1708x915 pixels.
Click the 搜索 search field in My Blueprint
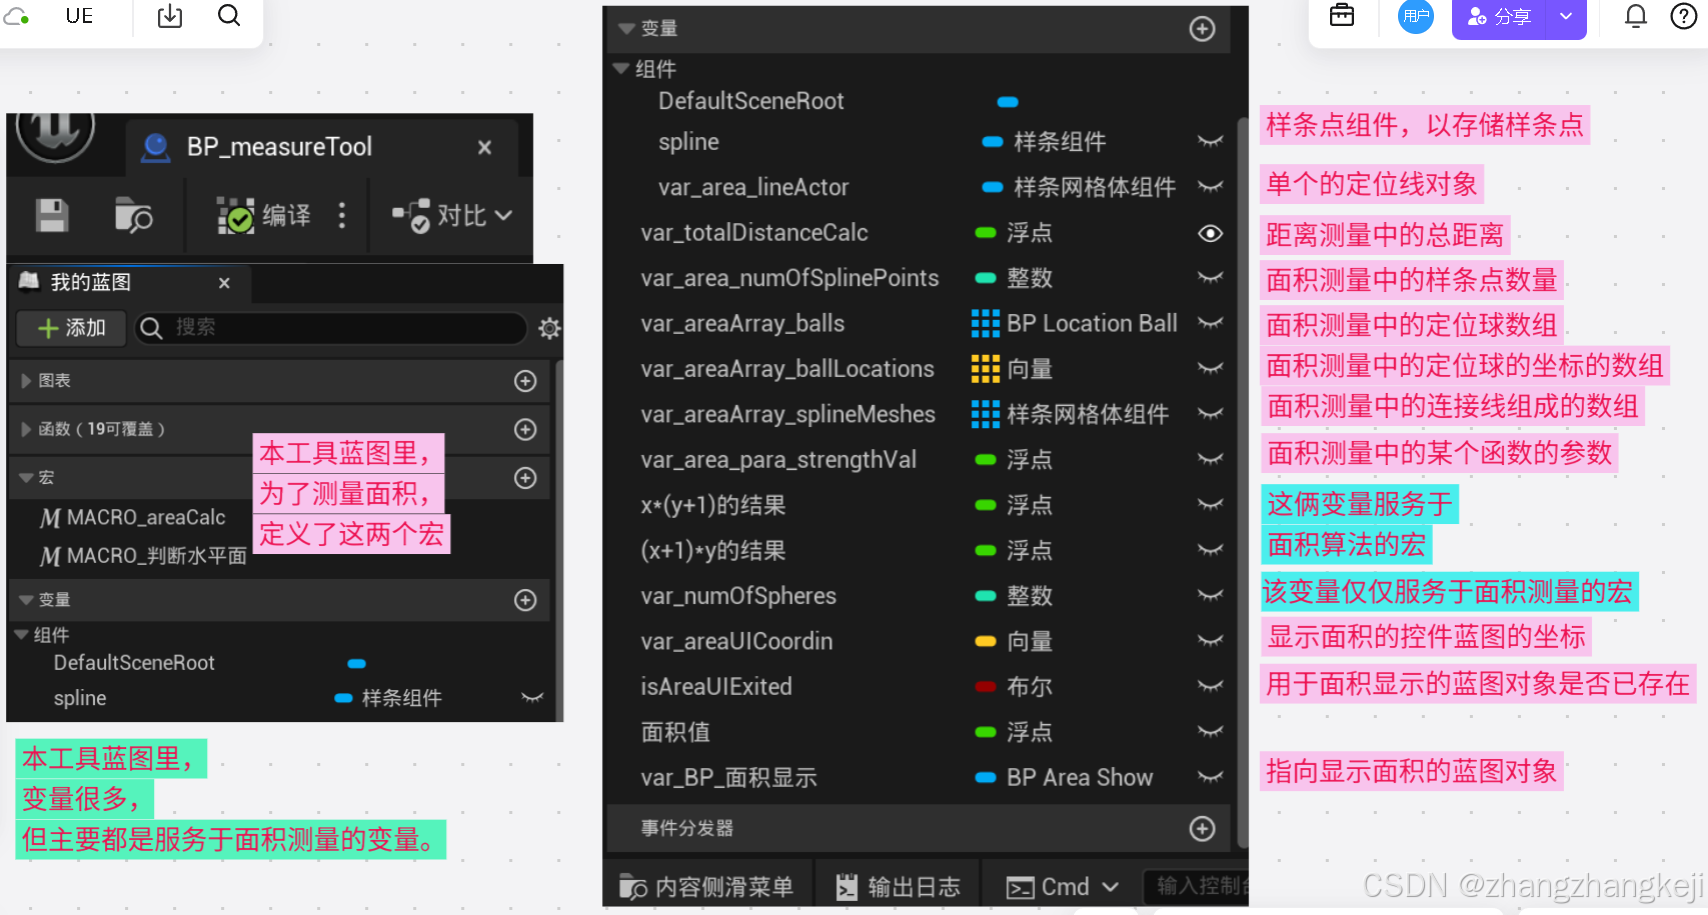(330, 328)
